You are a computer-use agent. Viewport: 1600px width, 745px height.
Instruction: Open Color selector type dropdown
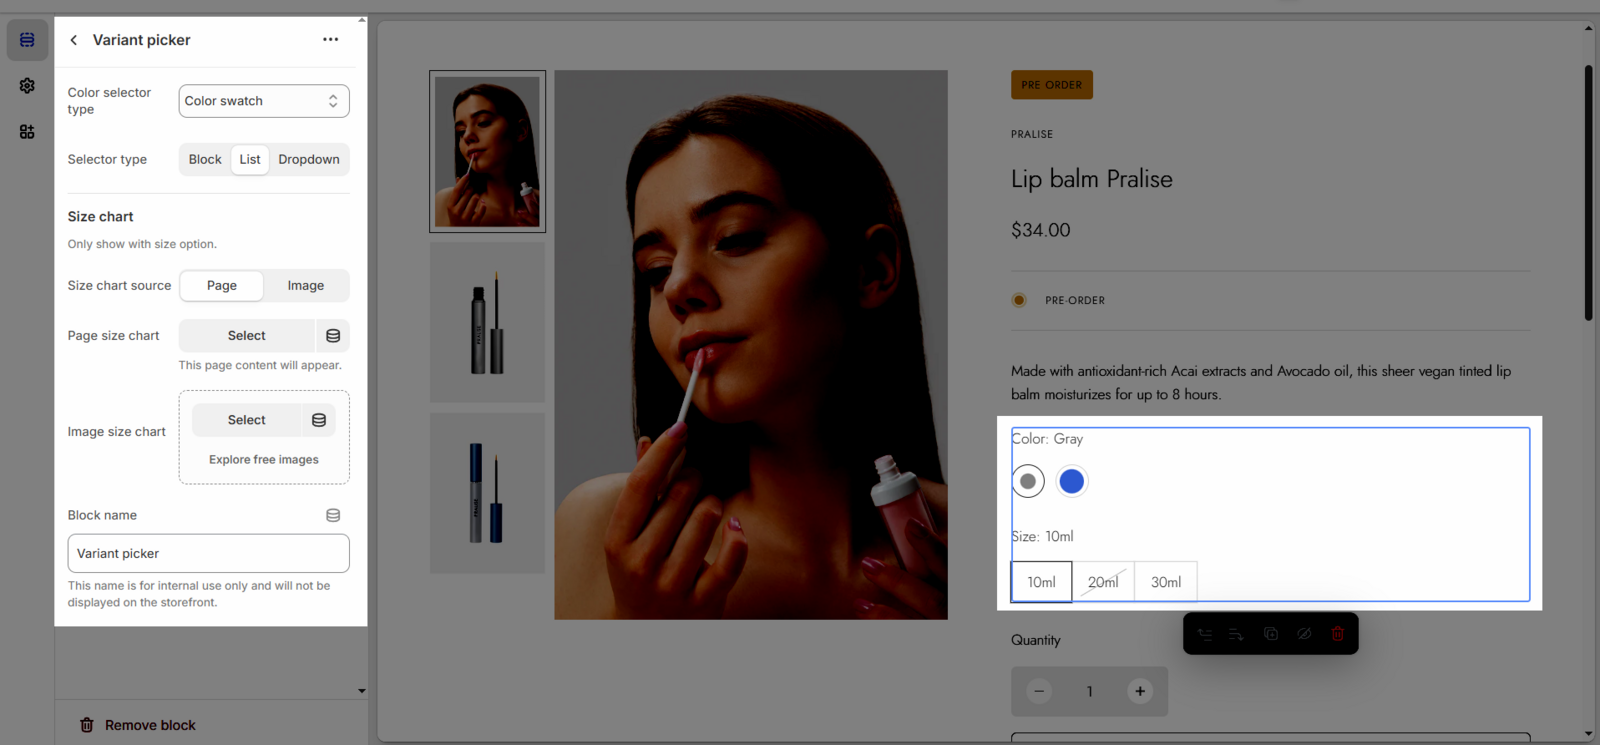coord(264,101)
